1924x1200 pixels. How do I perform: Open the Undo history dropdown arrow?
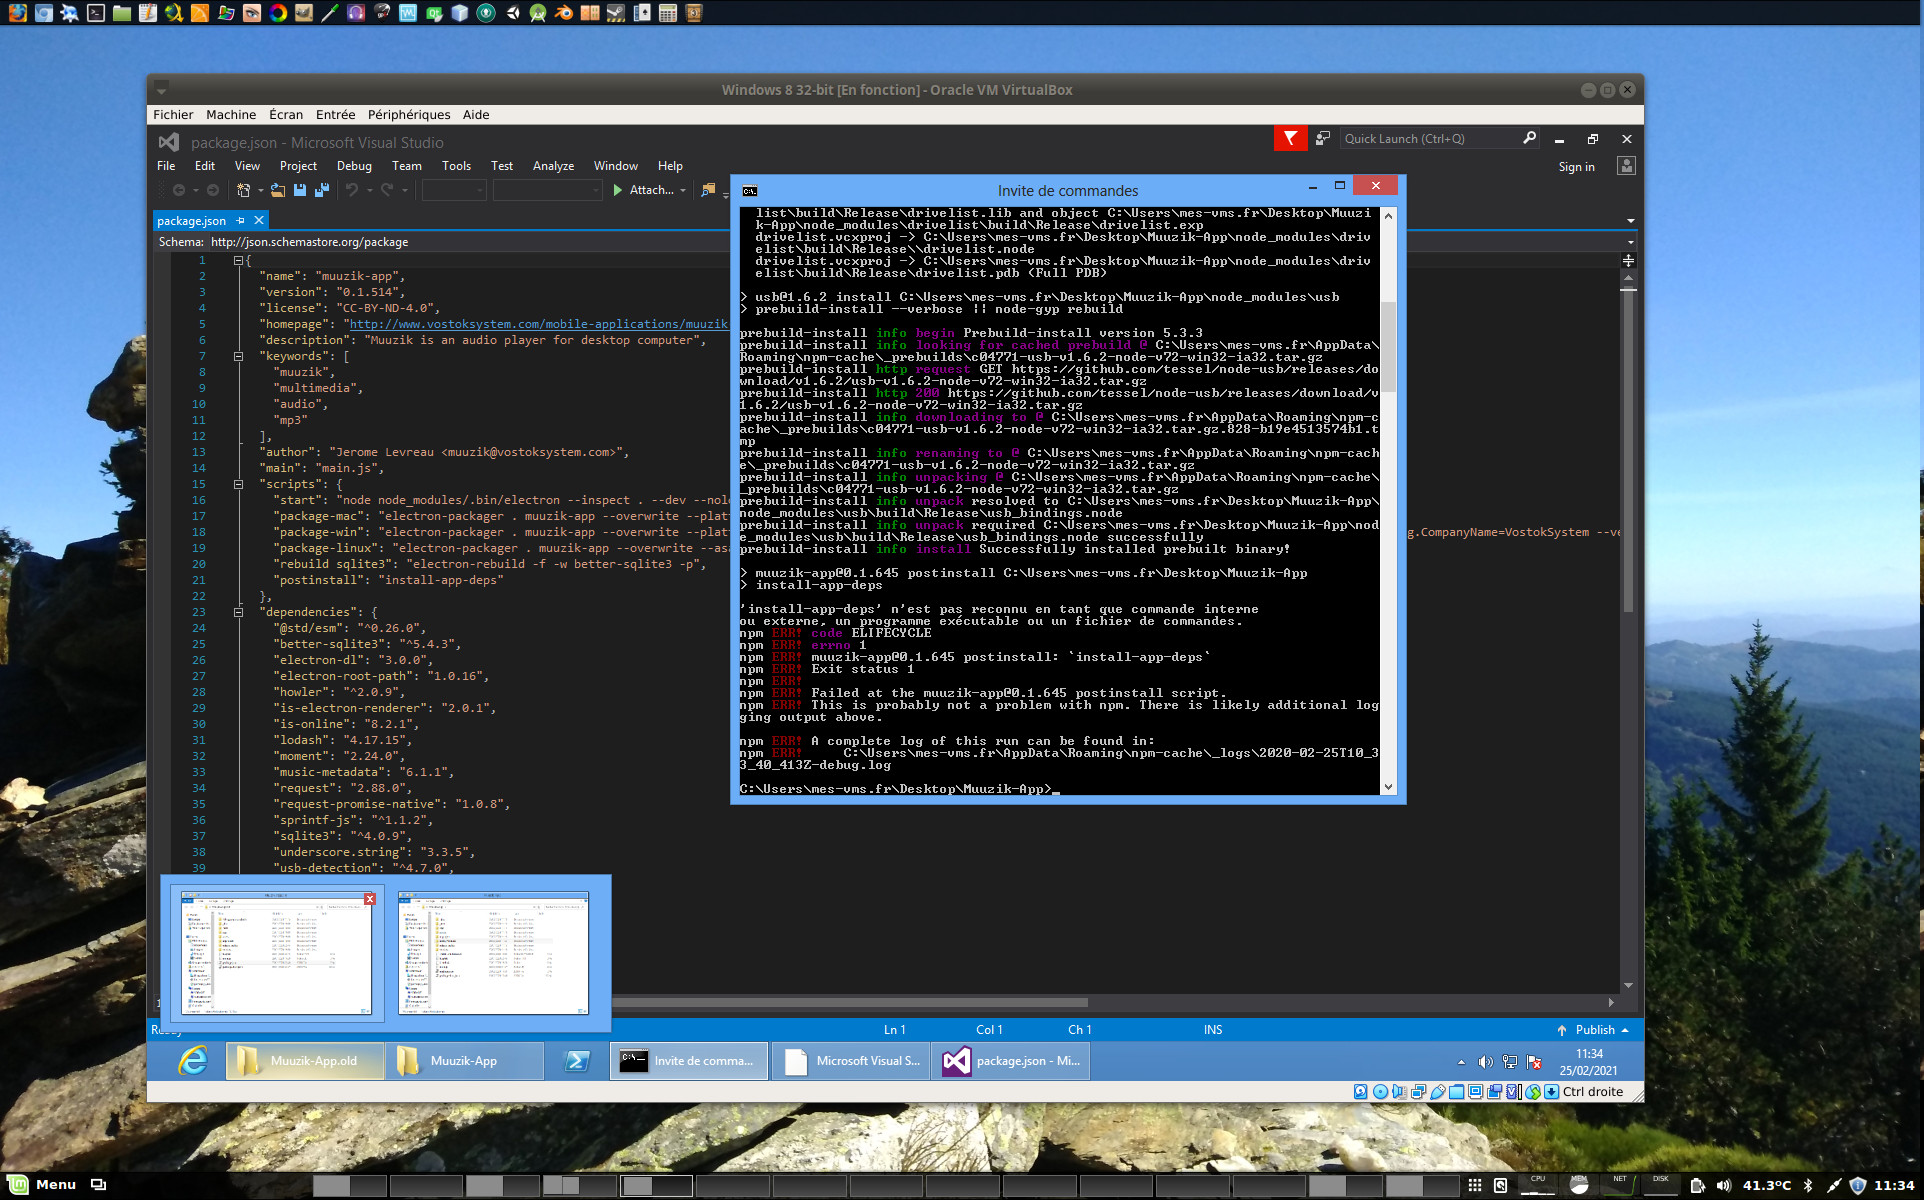click(x=369, y=190)
